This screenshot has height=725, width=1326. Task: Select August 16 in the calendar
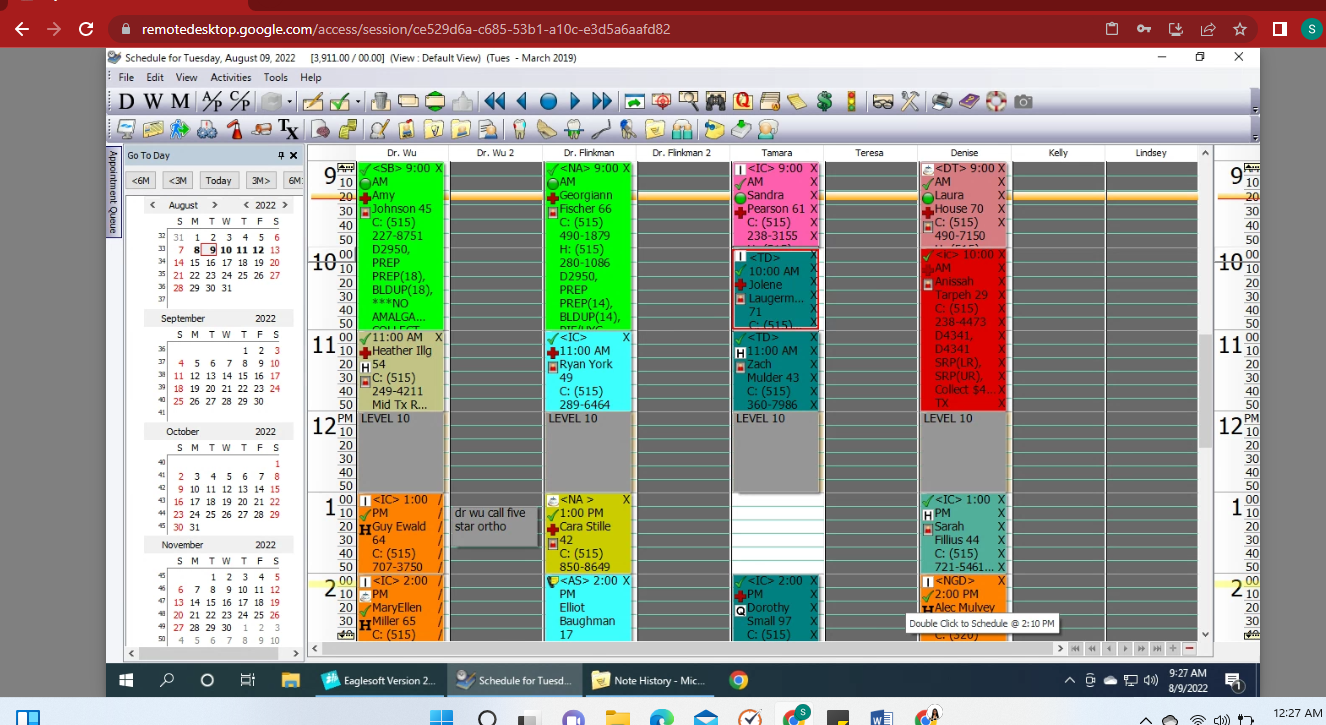pos(210,263)
